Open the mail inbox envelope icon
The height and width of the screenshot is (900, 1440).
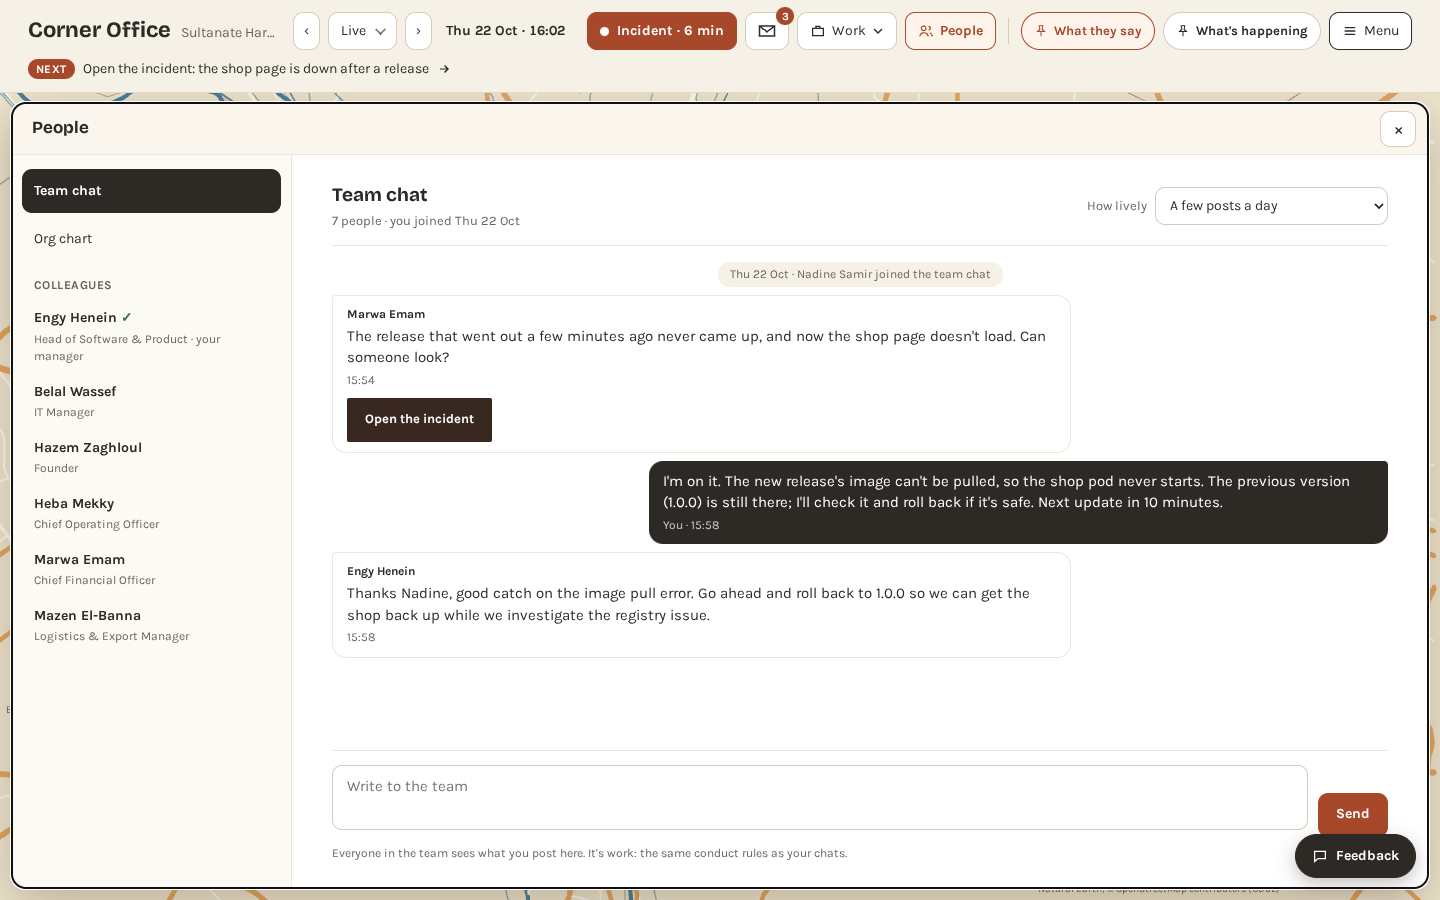tap(767, 31)
